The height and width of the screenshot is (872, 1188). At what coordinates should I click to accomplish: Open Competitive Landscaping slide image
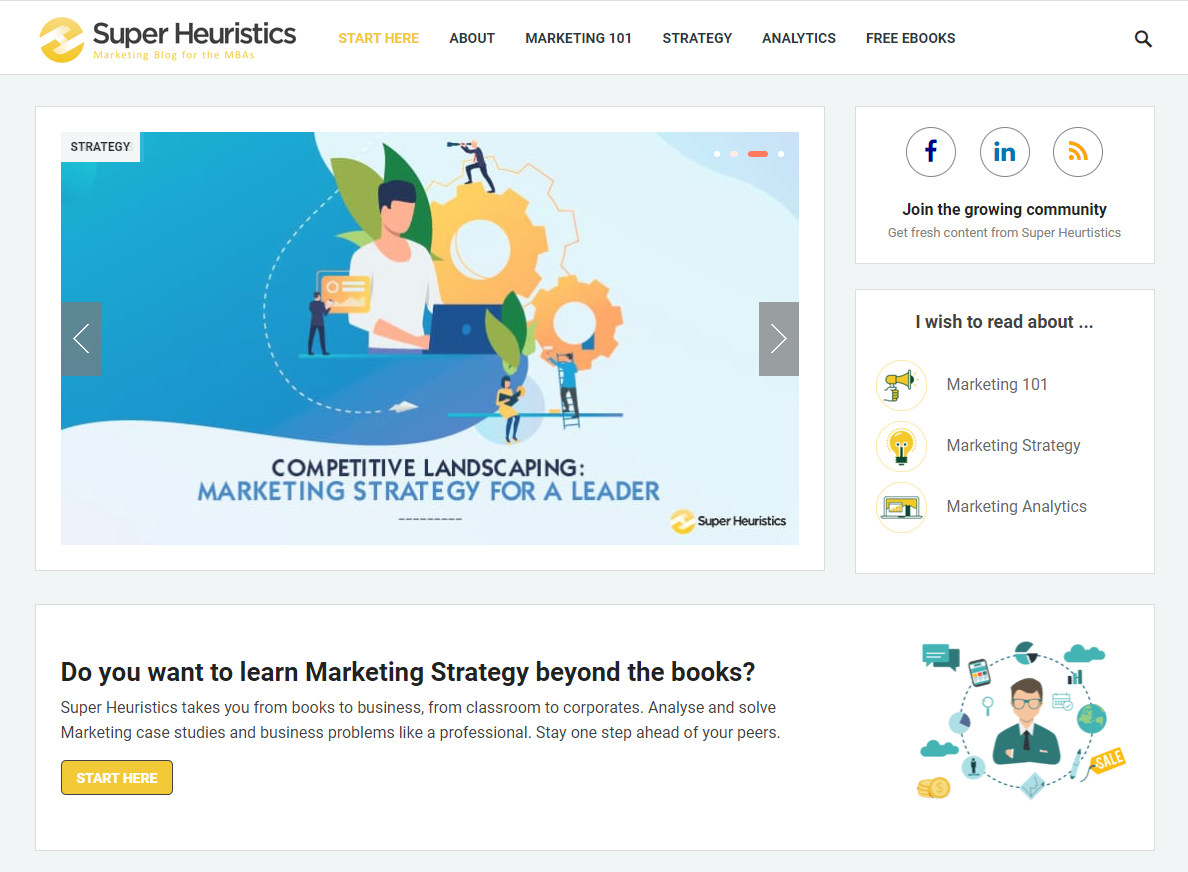click(430, 339)
